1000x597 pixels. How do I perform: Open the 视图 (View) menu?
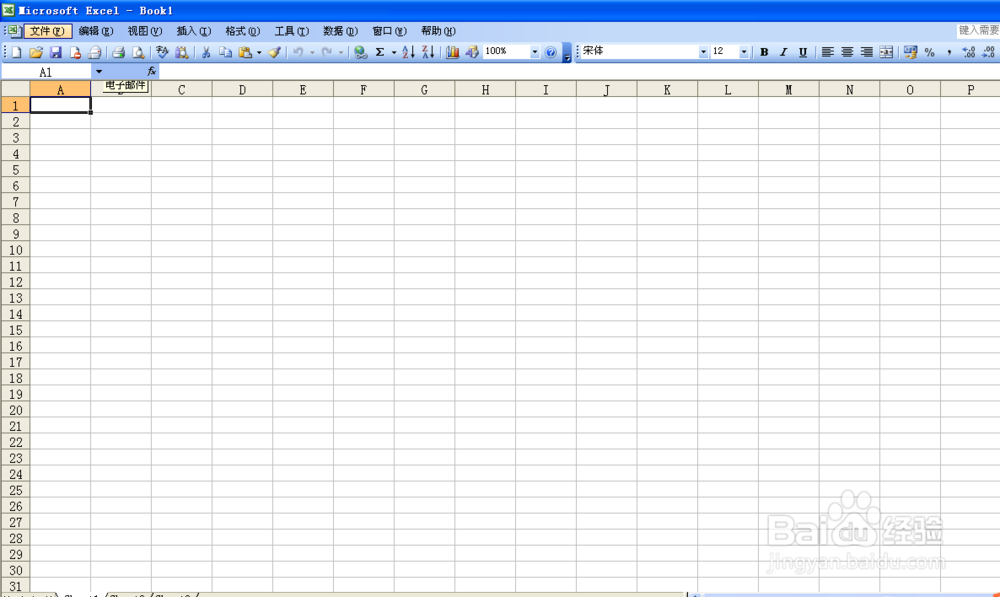[145, 31]
